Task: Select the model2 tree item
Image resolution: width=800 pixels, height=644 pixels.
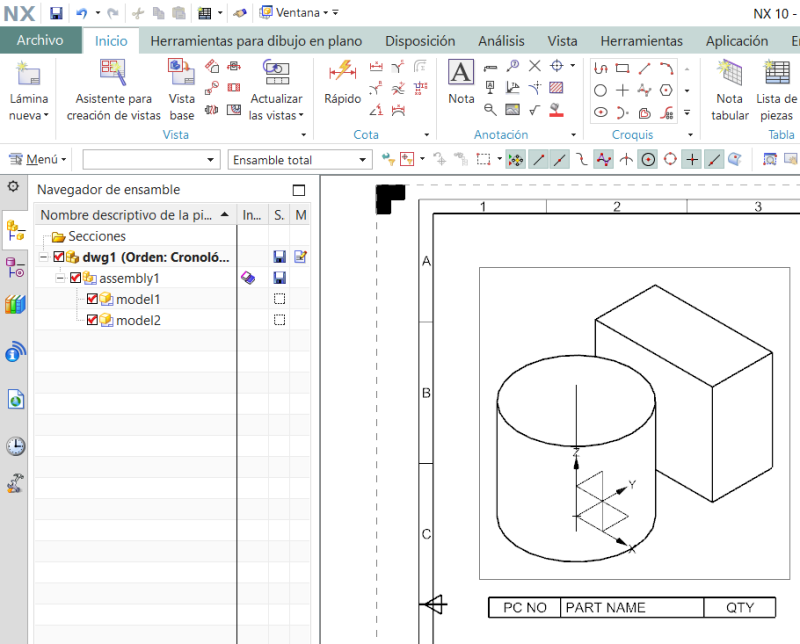Action: point(138,320)
